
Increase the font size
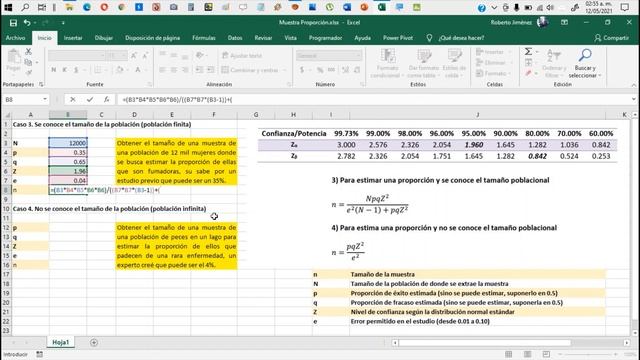[133, 56]
